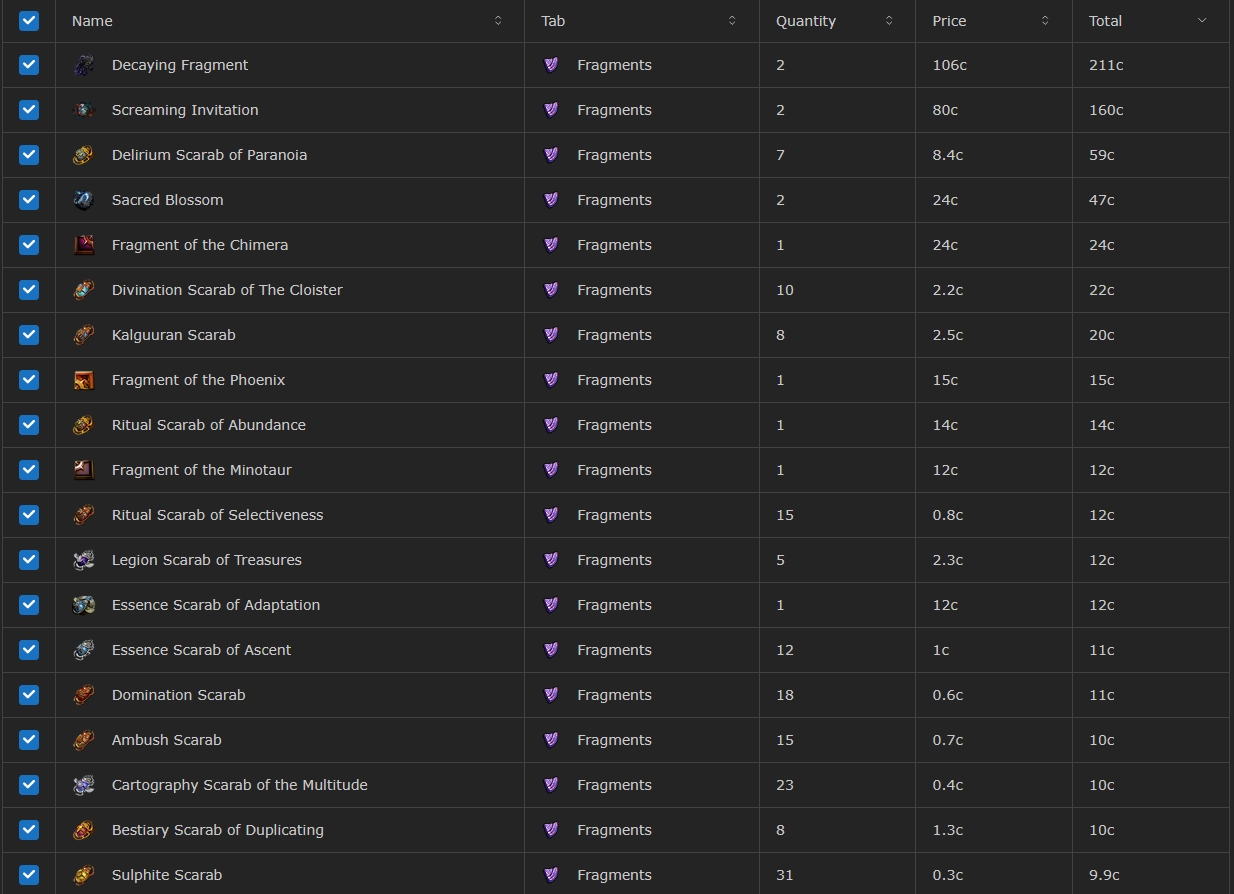Click the Sulphite Scarab item icon
This screenshot has width=1234, height=894.
(x=84, y=875)
